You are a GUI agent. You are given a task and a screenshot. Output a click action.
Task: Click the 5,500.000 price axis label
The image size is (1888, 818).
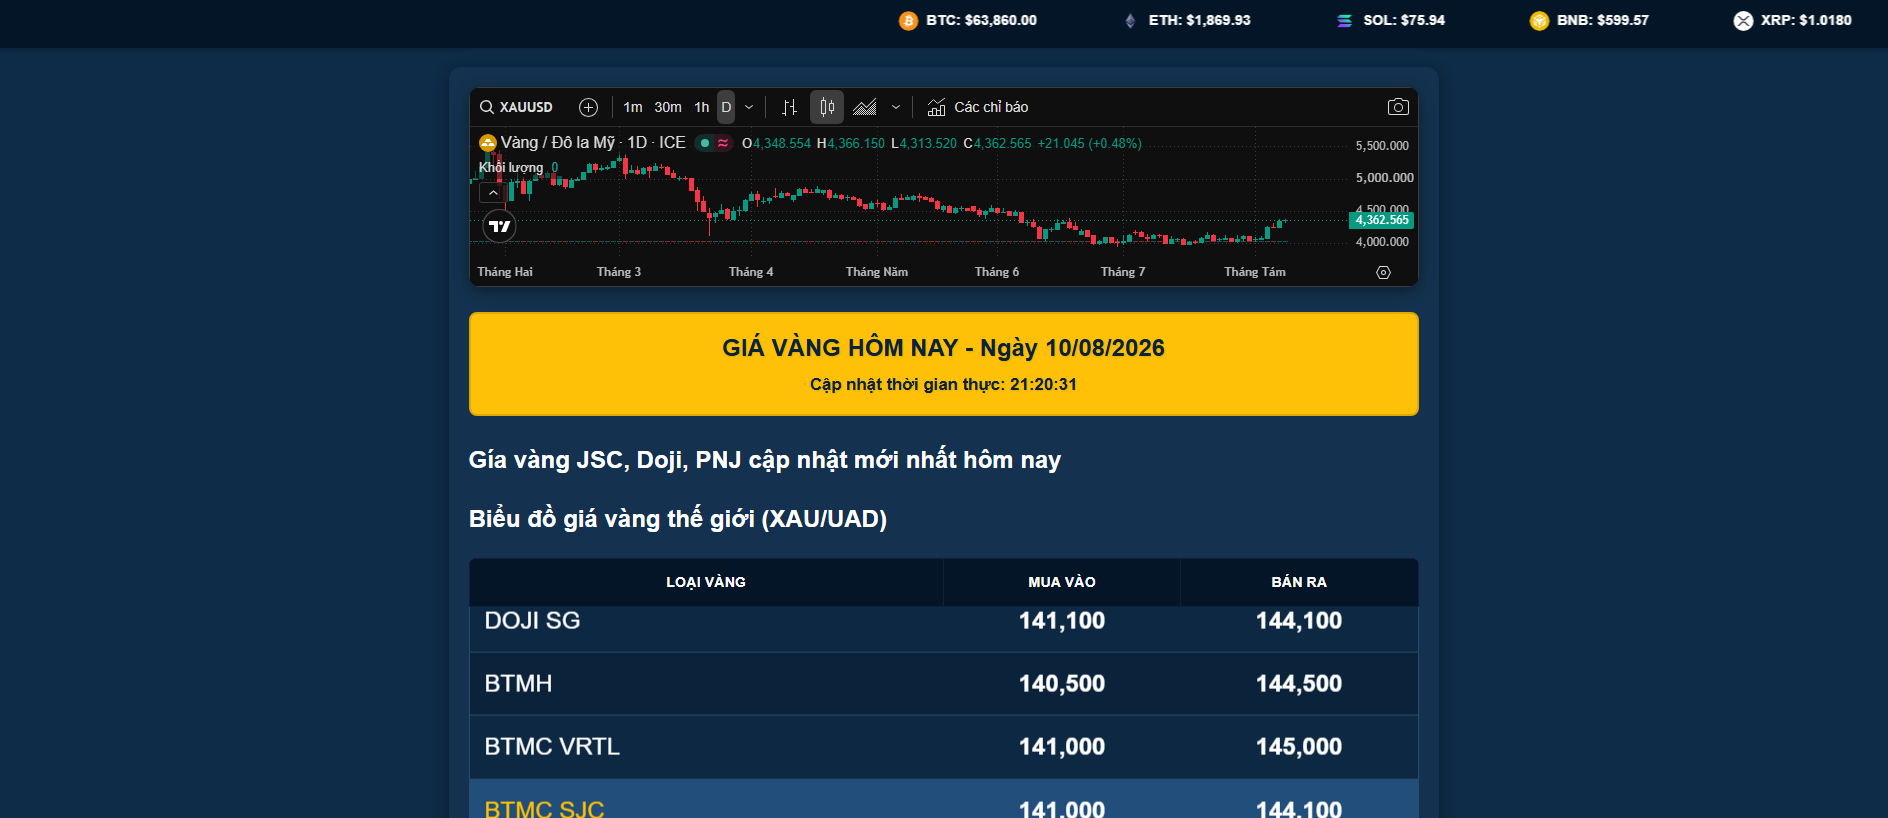1382,146
